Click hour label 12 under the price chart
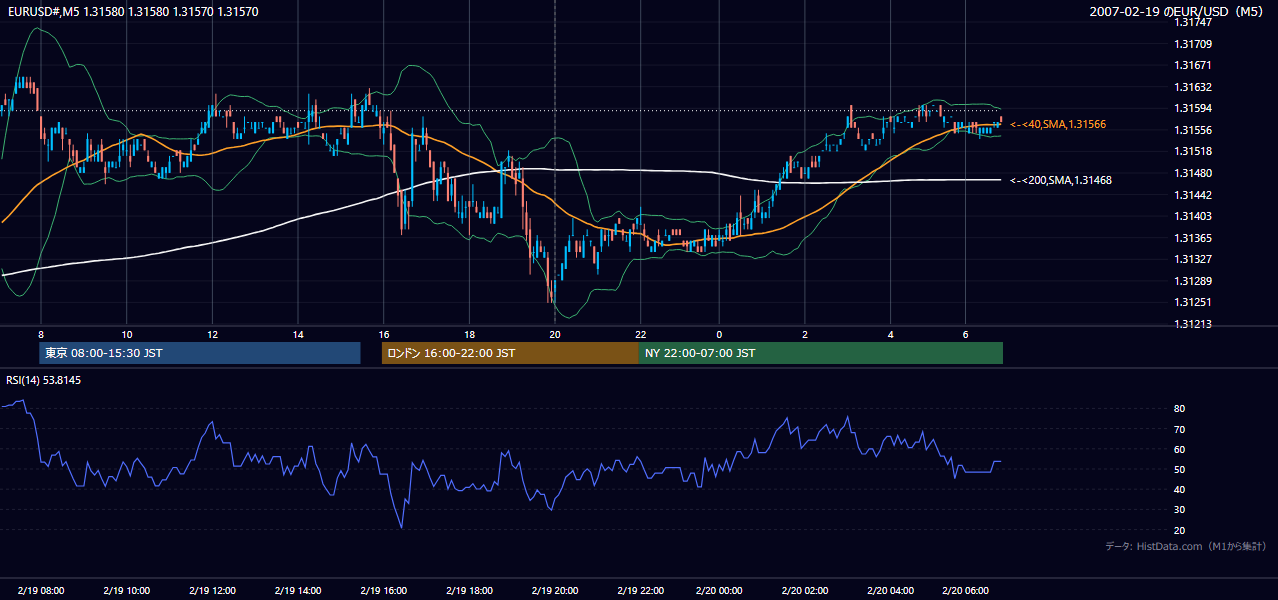Image resolution: width=1278 pixels, height=600 pixels. (x=212, y=333)
